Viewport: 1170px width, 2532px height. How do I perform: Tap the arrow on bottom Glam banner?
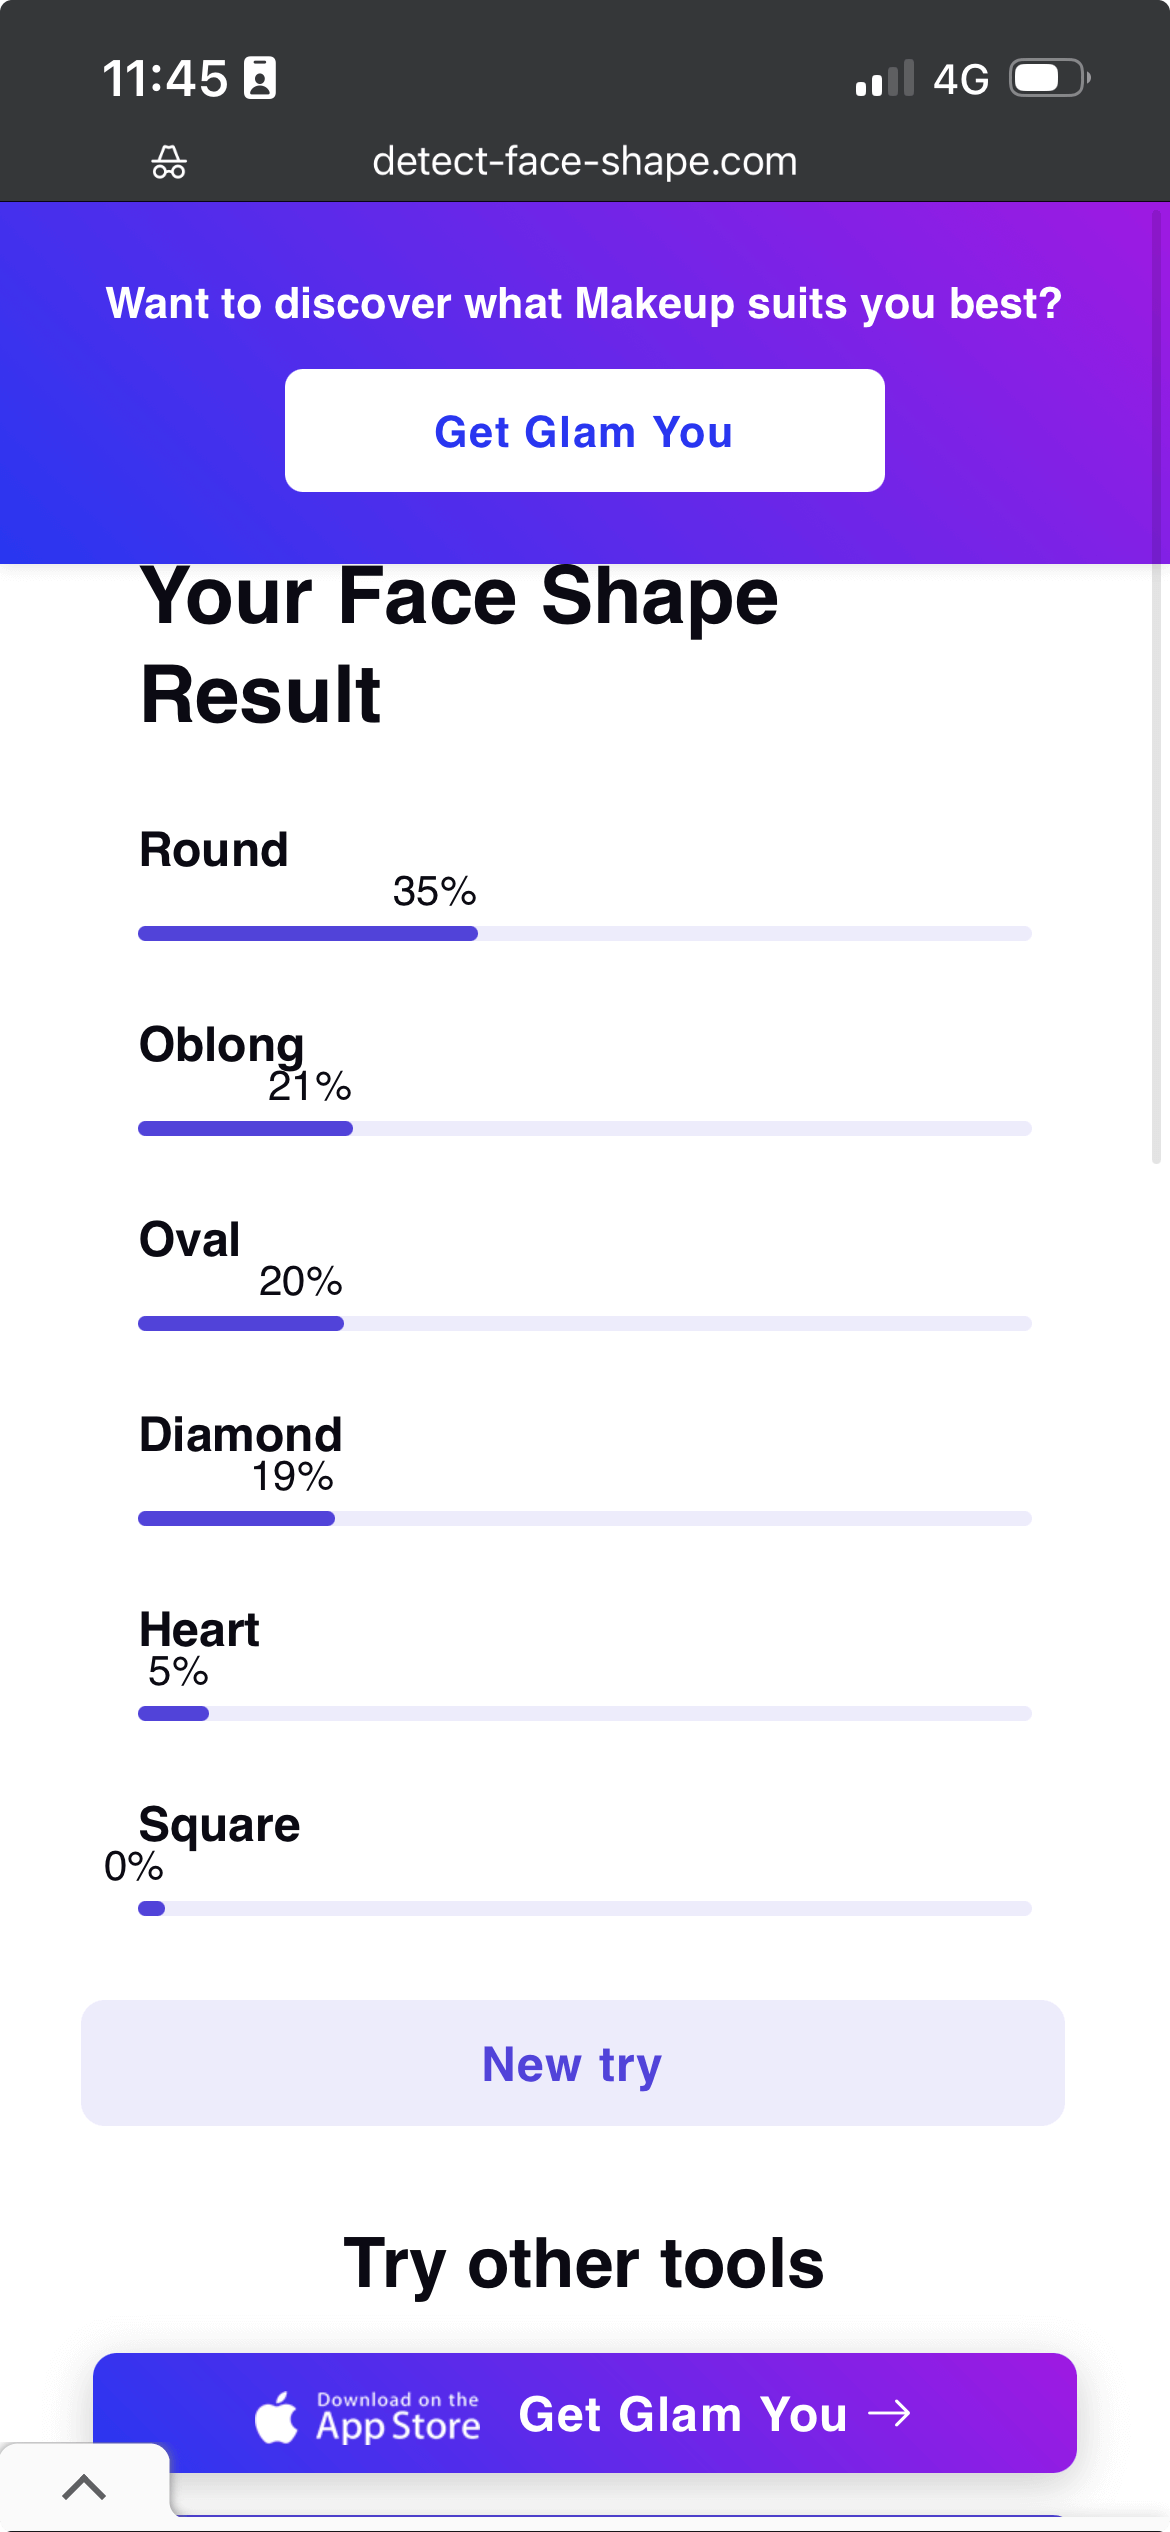890,2414
